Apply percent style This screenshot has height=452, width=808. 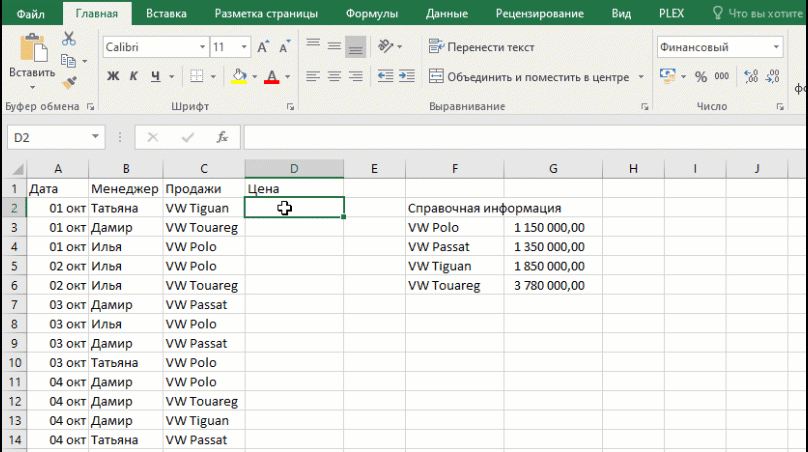(701, 77)
